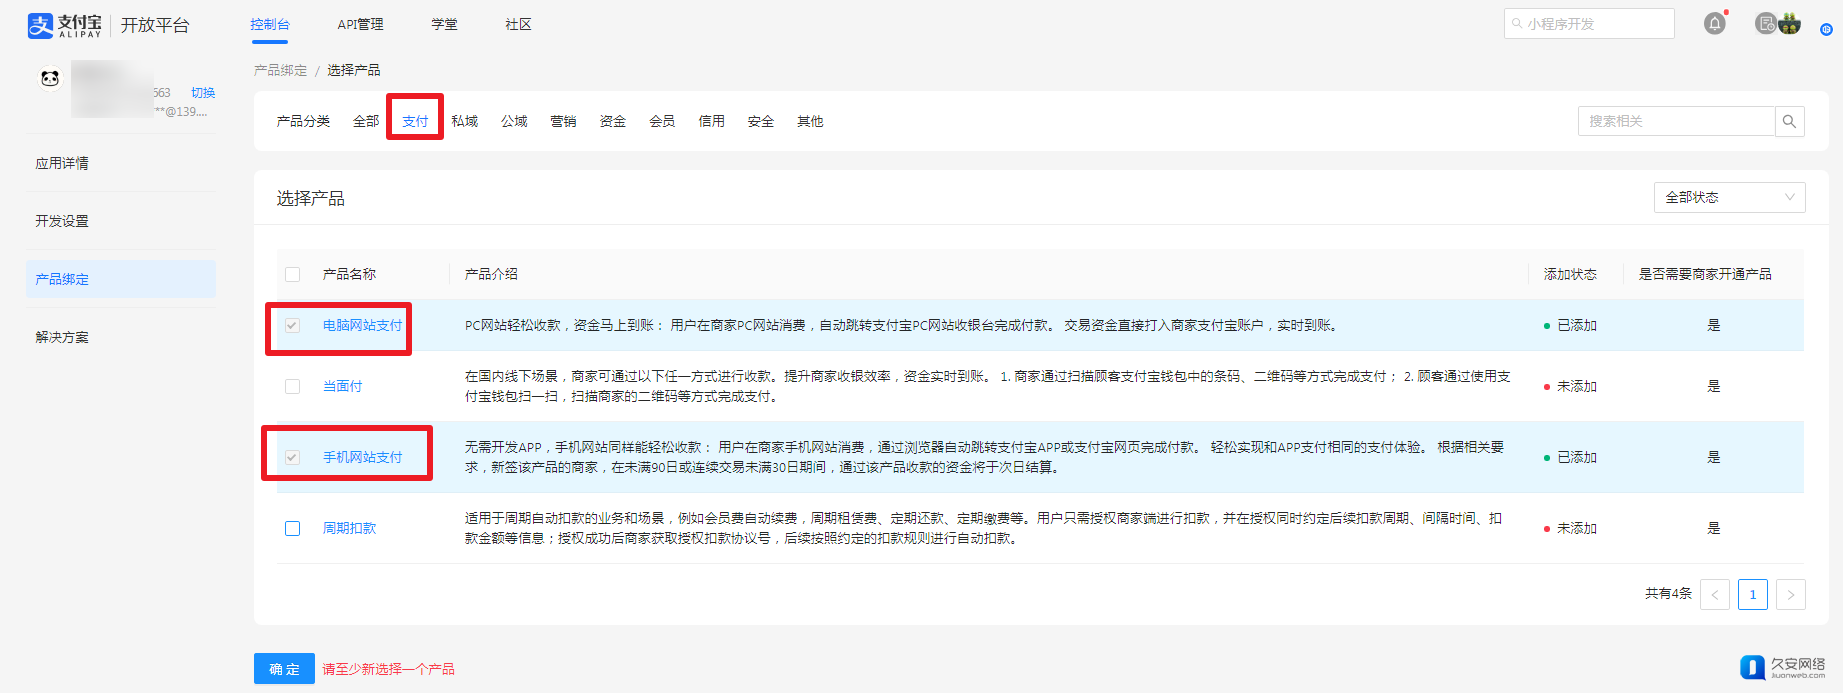1843x693 pixels.
Task: Tick the 周期扣款 checkbox
Action: (x=292, y=528)
